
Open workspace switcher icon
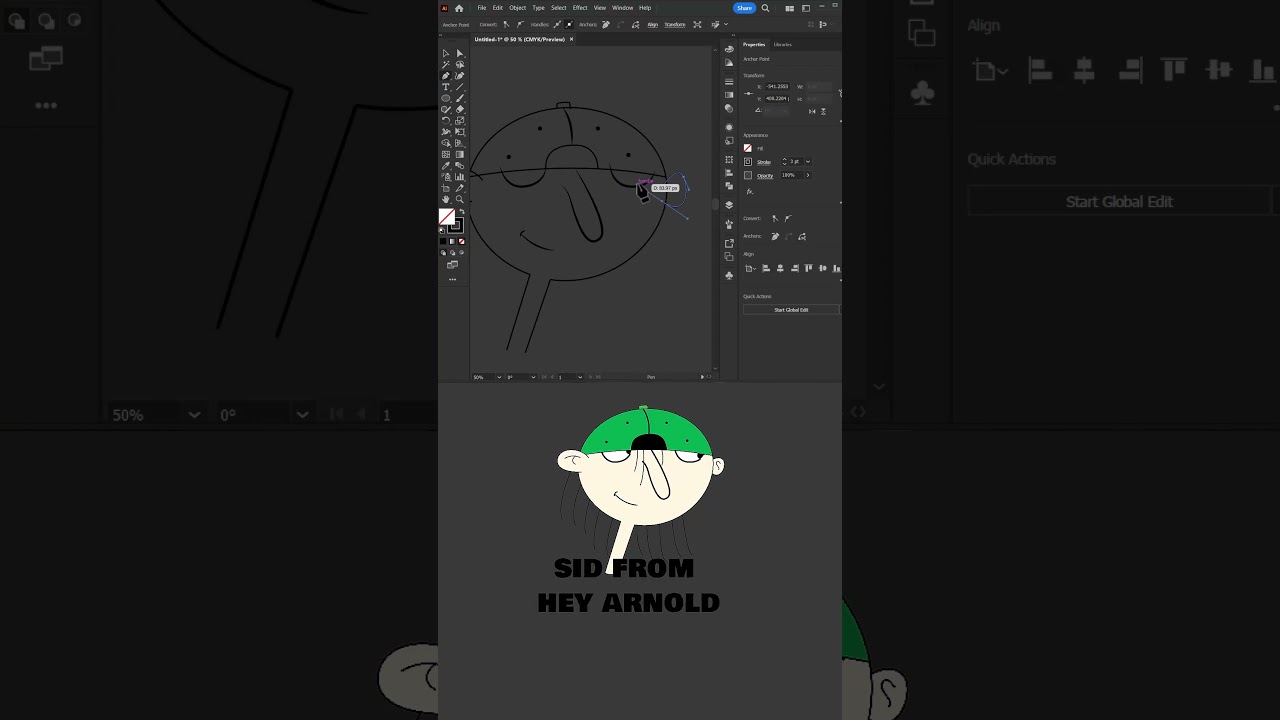click(806, 8)
